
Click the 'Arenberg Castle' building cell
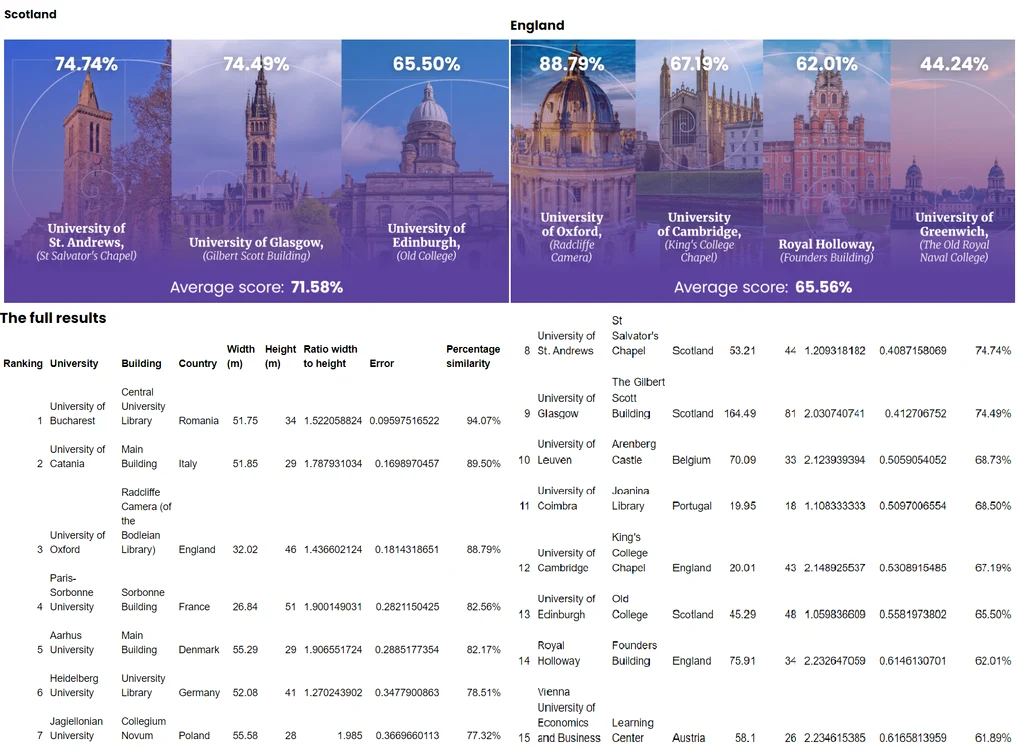634,452
